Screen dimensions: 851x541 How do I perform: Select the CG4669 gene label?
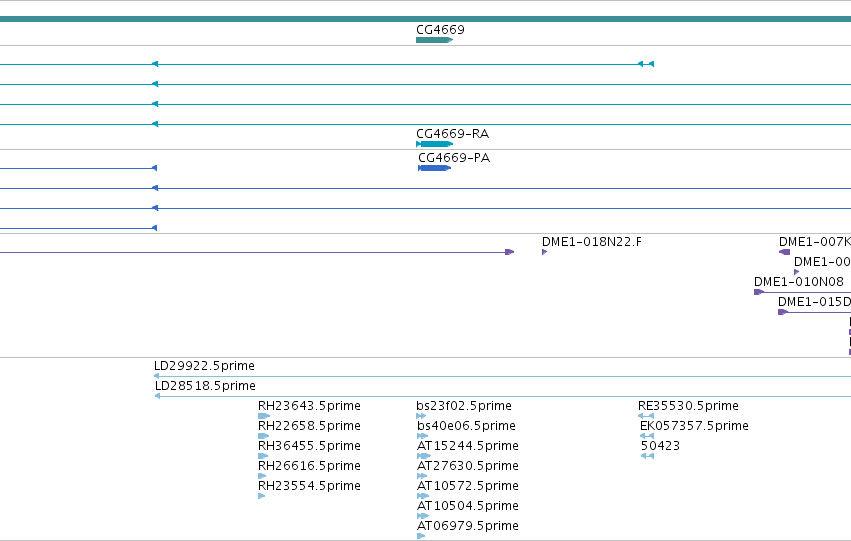[440, 30]
